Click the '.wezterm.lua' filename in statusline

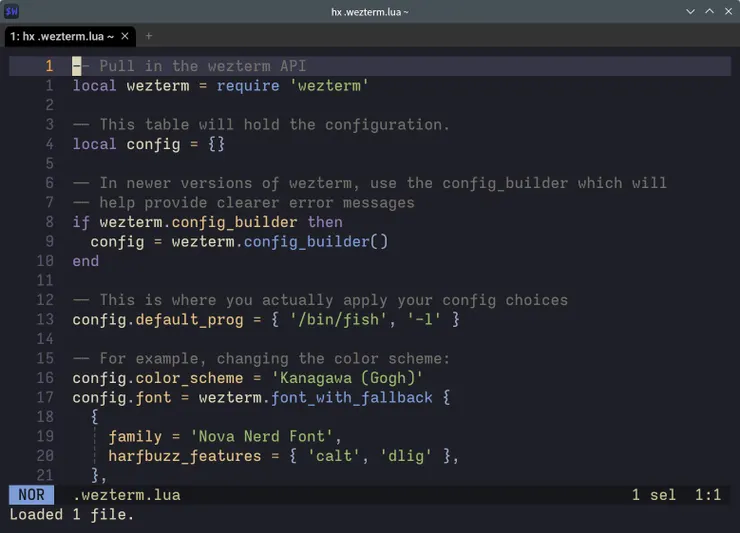(x=126, y=495)
